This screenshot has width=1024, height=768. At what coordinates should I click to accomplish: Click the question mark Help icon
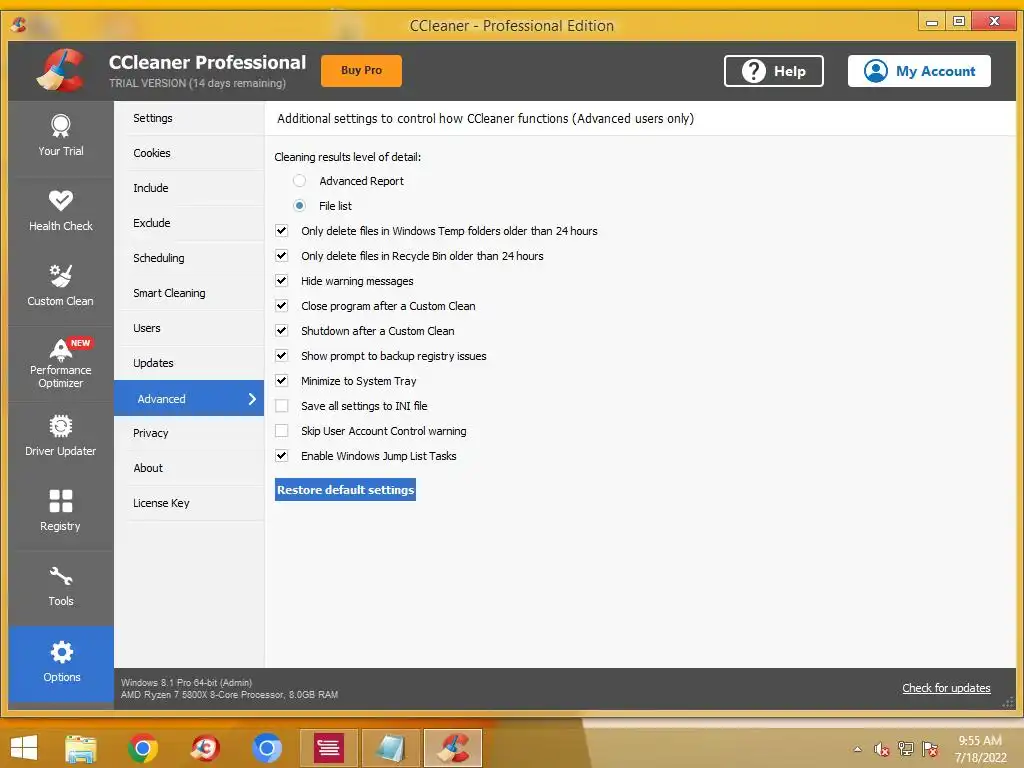pyautogui.click(x=754, y=71)
